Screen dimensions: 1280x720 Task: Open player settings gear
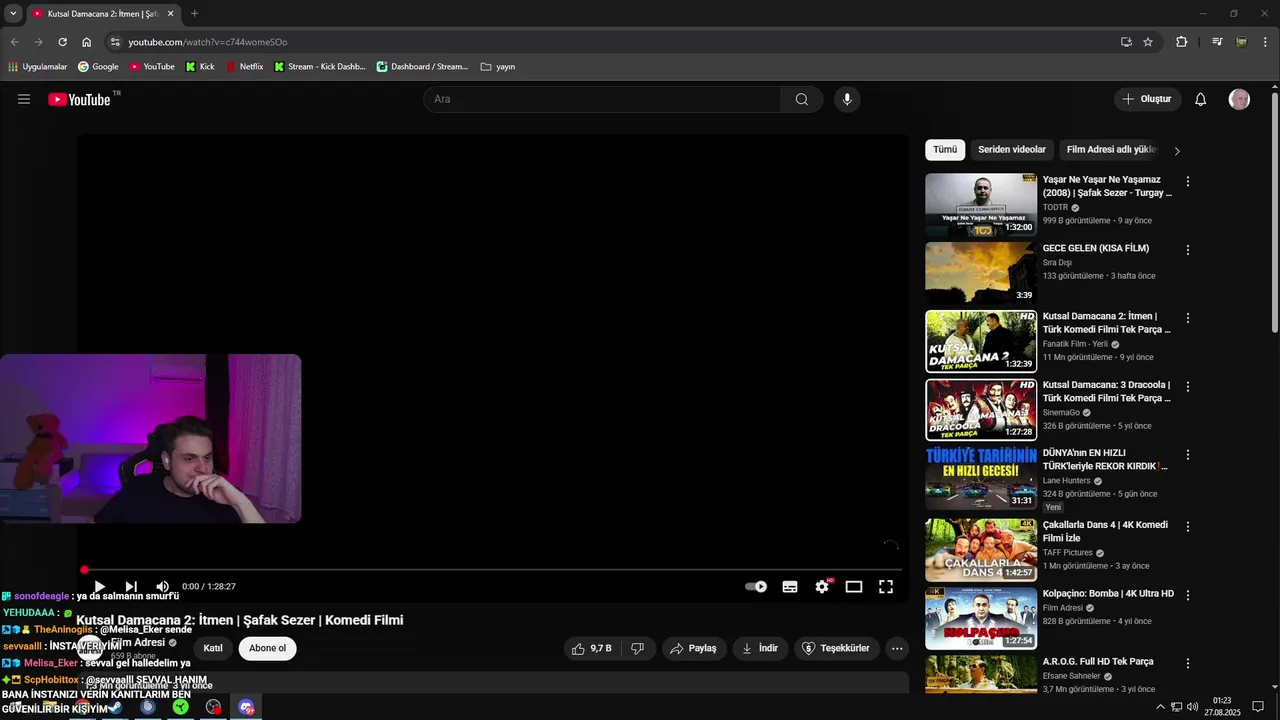tap(822, 587)
